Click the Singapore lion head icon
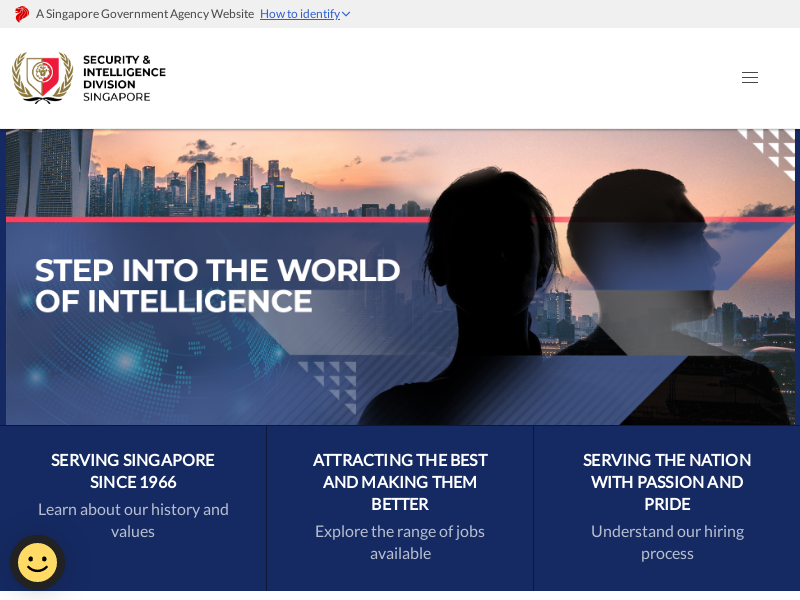Viewport: 800px width, 600px height. click(x=22, y=14)
